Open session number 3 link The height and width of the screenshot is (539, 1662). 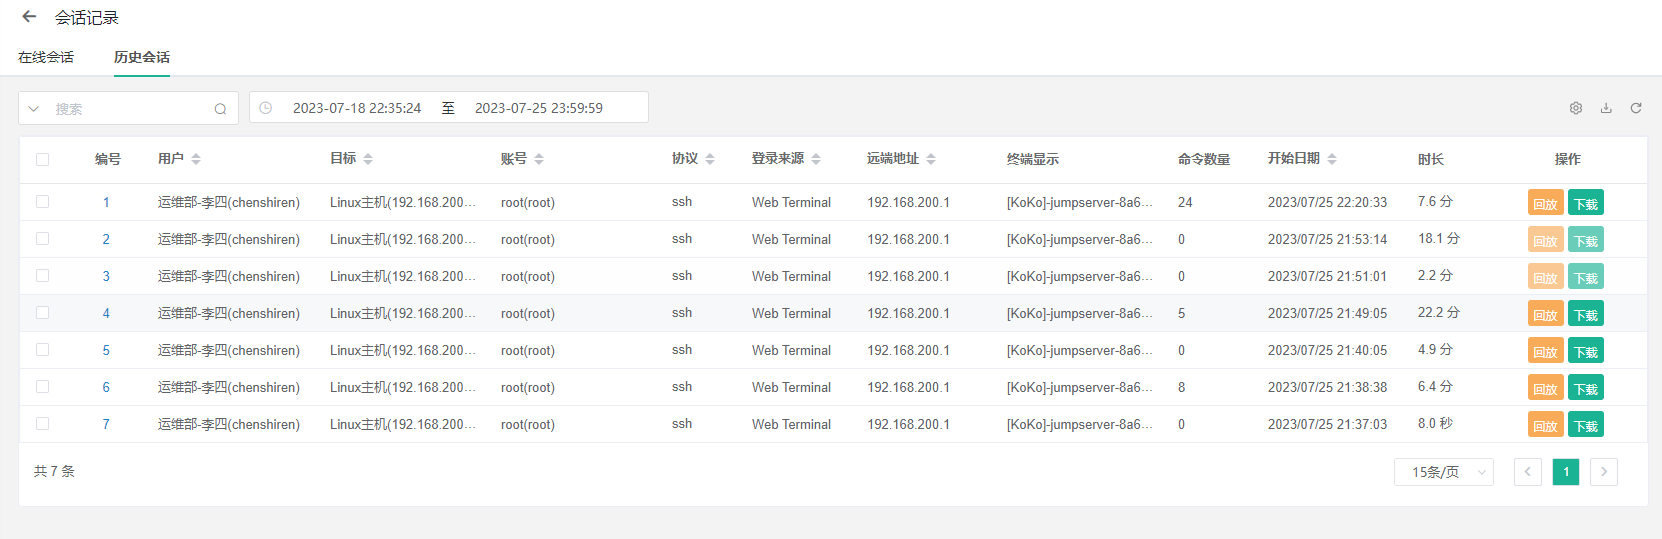coord(106,276)
